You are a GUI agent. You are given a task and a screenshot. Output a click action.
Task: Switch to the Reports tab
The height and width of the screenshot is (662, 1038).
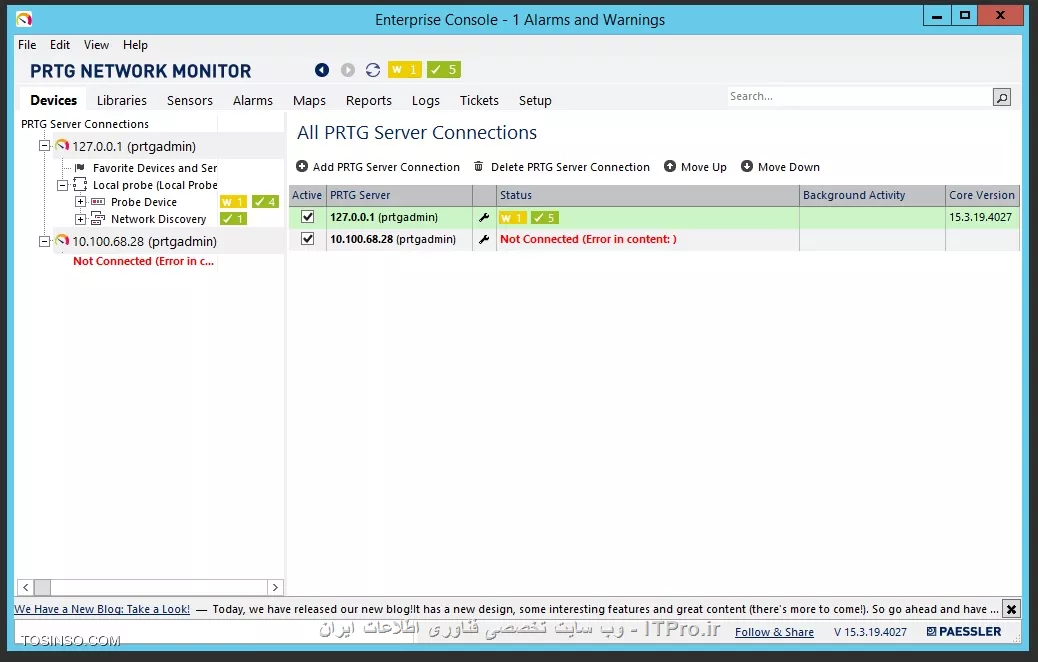click(369, 101)
